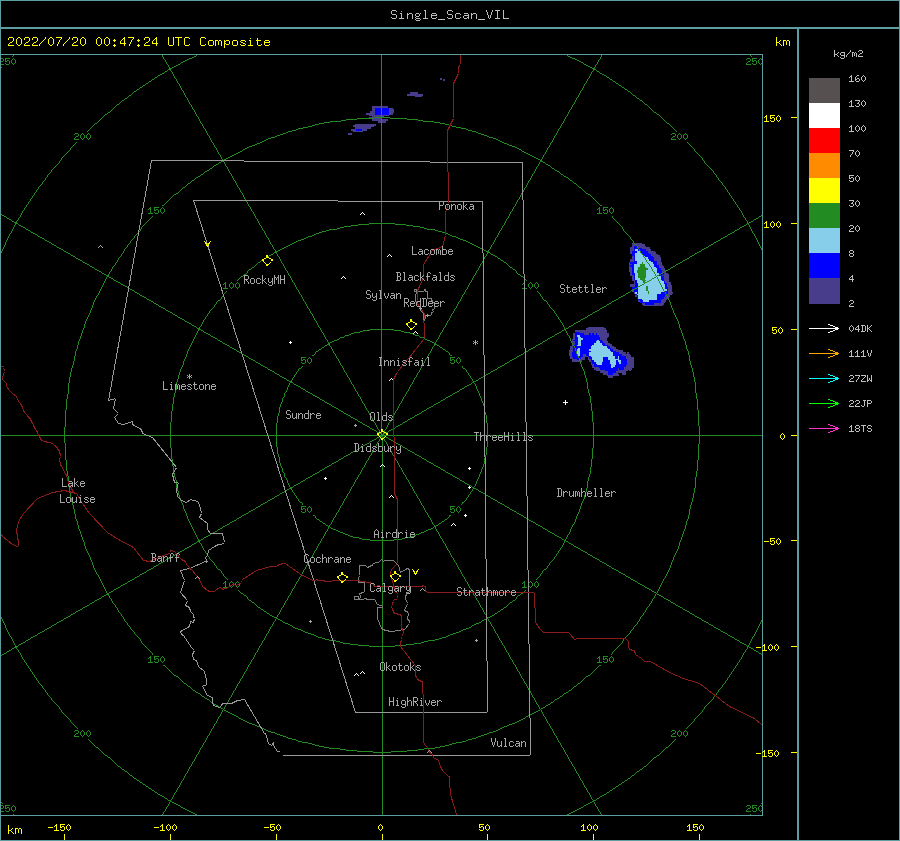Select the green 20–30 legend swatch
The image size is (900, 841).
click(x=824, y=216)
